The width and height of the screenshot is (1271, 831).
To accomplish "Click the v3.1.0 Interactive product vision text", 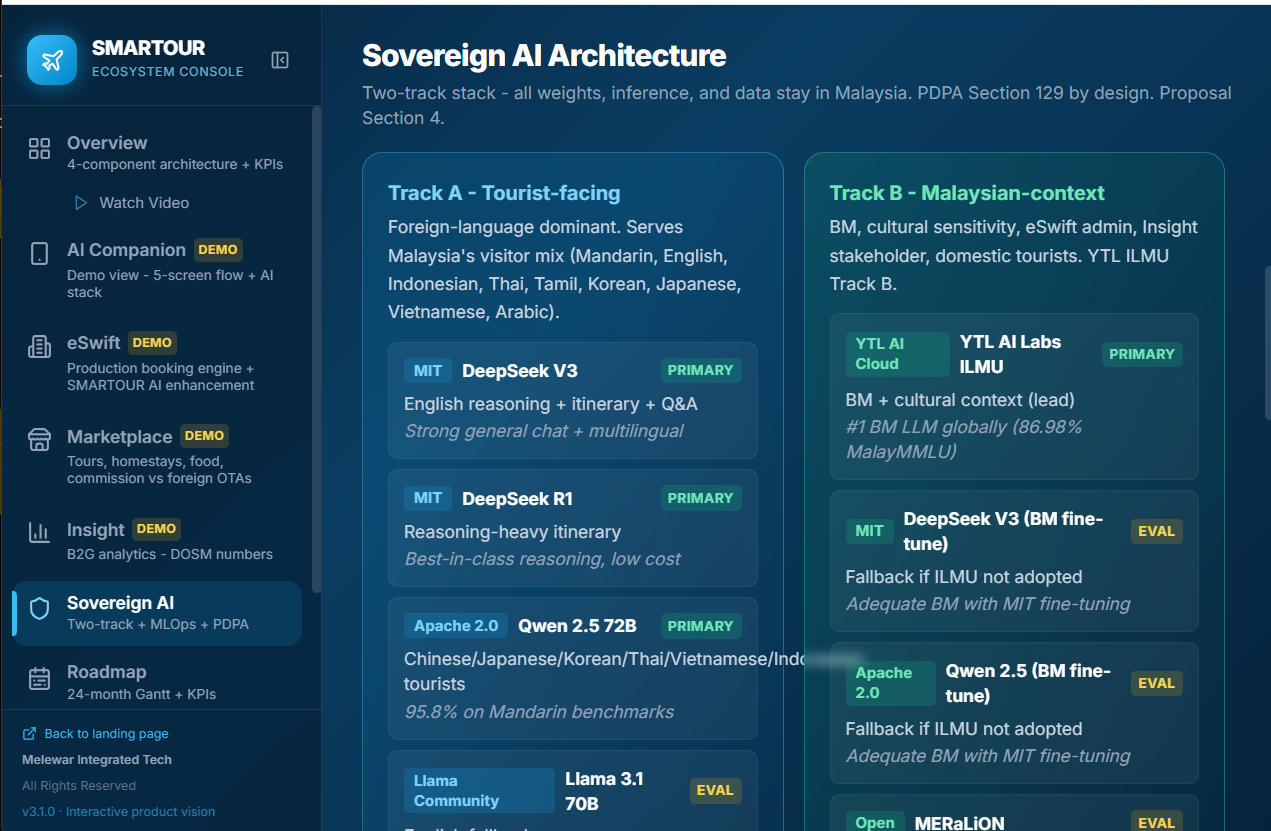I will (x=118, y=811).
